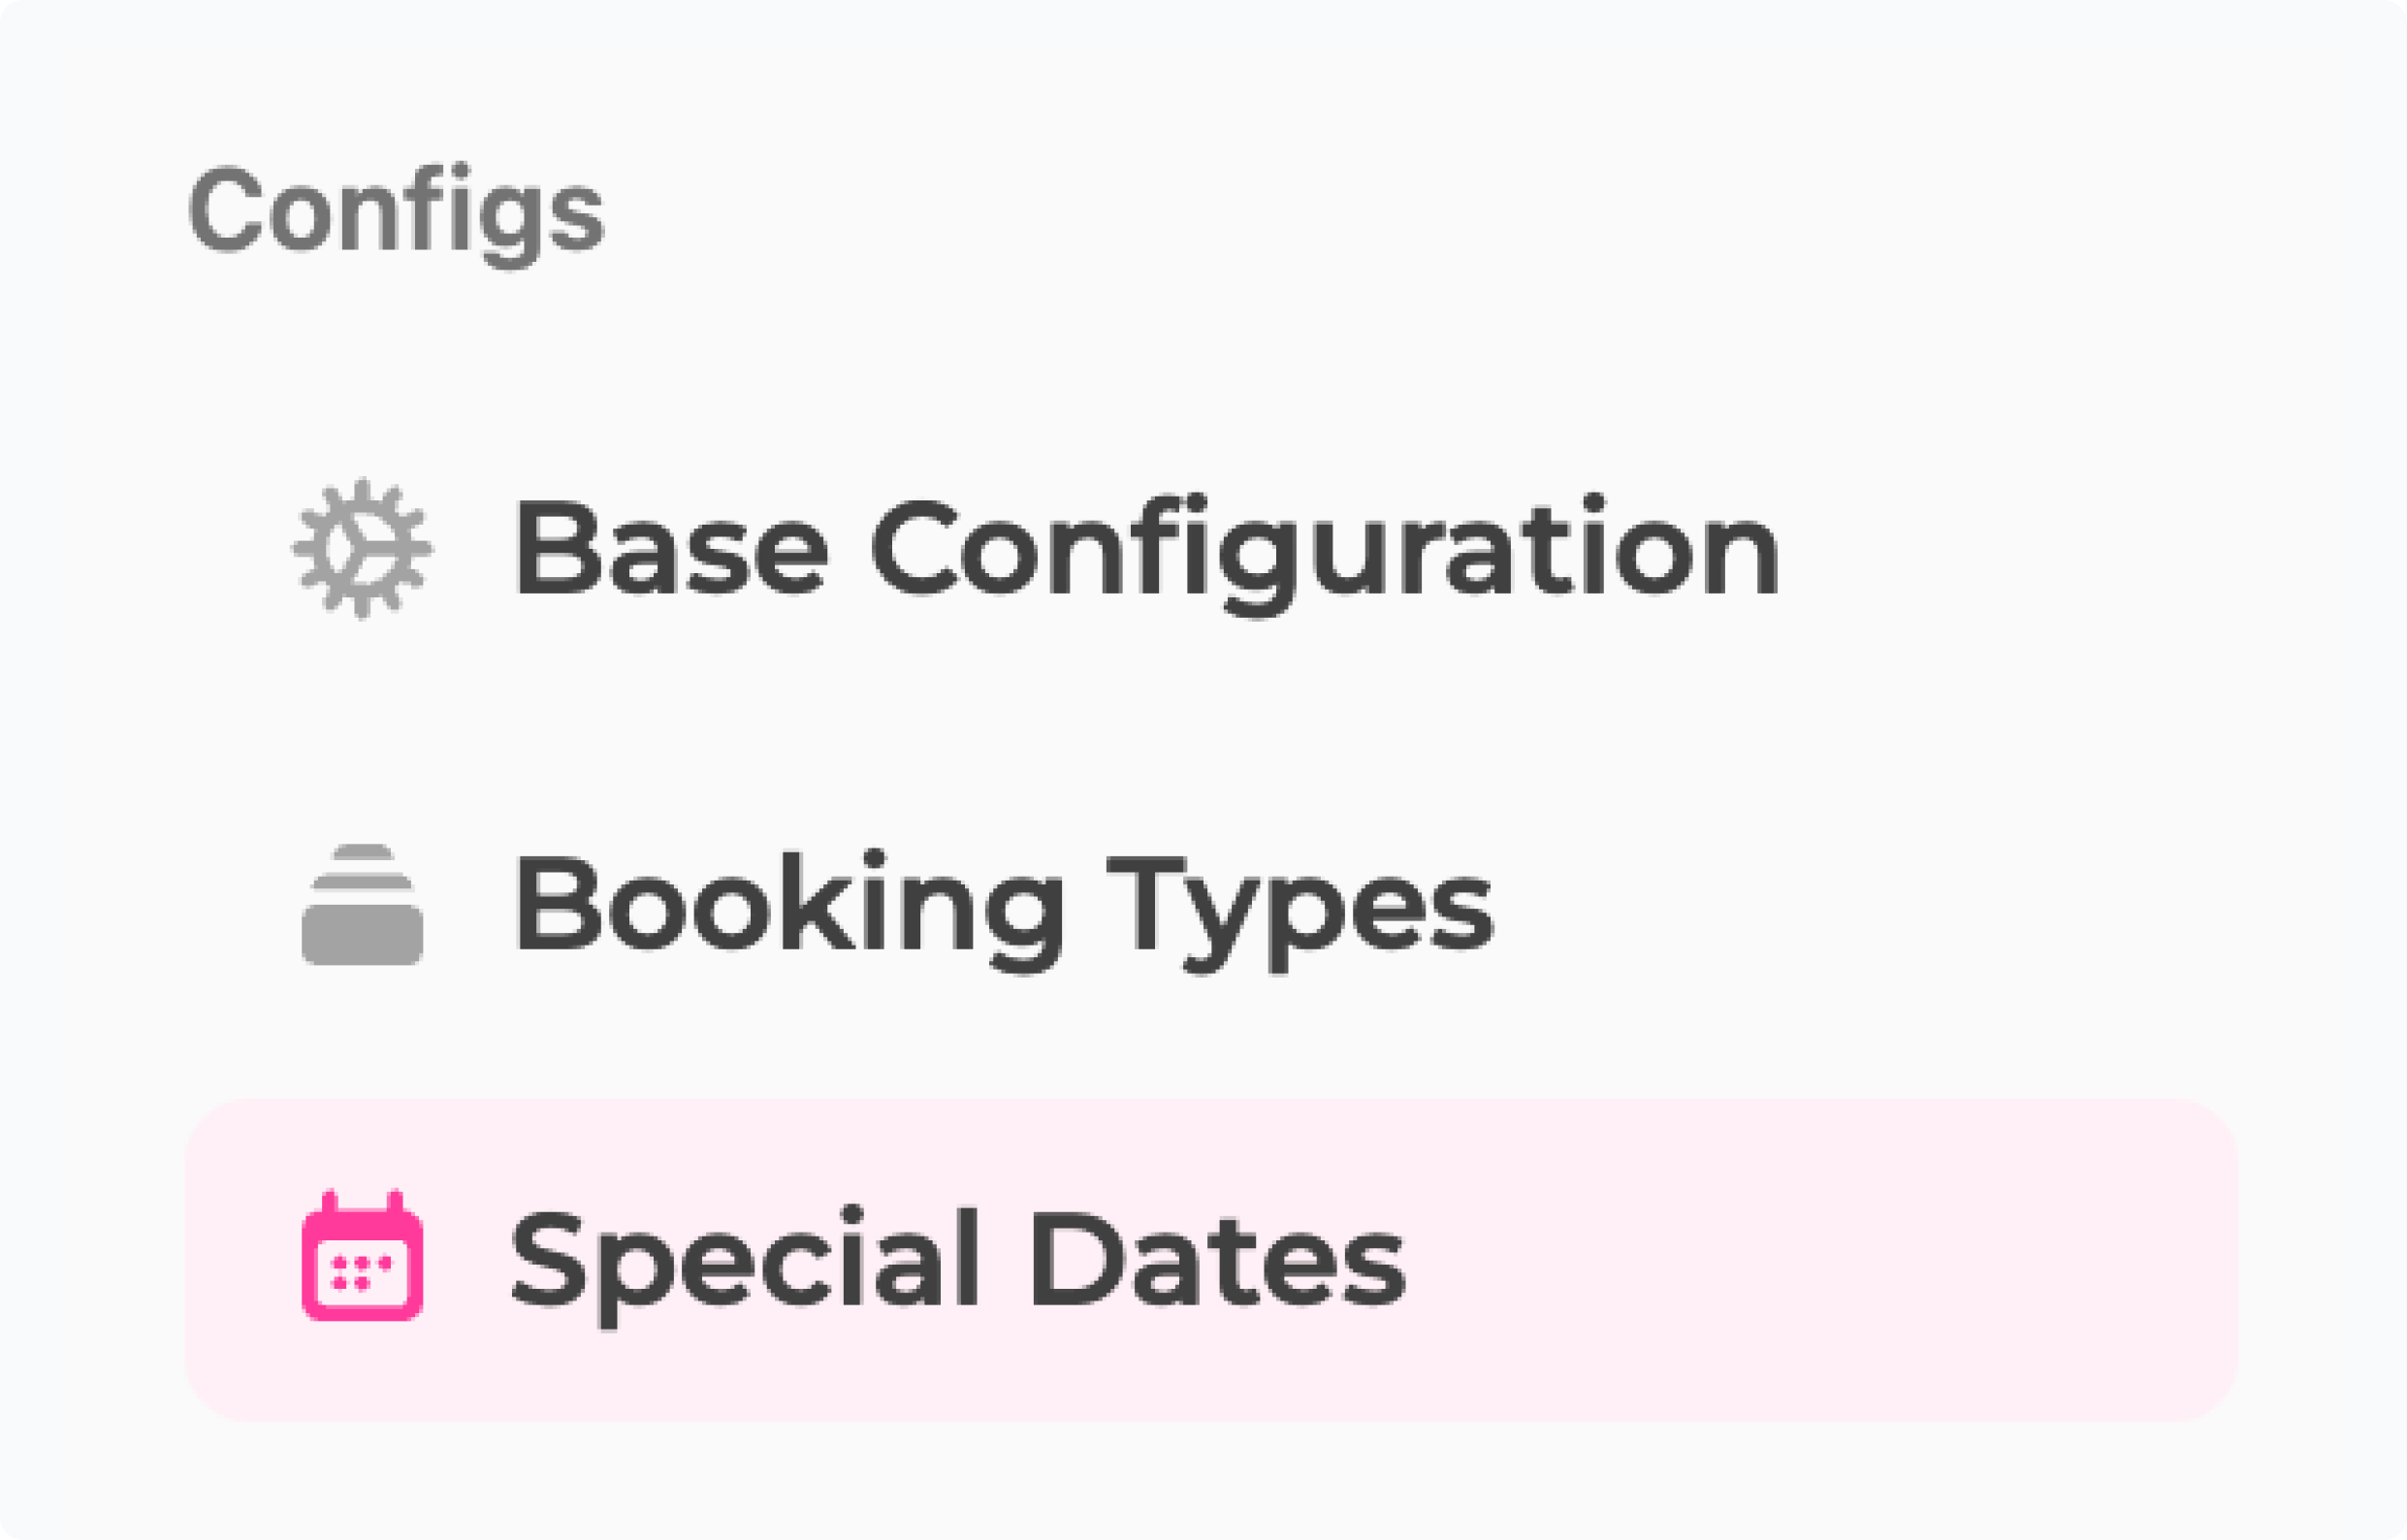Choose the first item under Configs
Viewport: 2407px width, 1540px height.
[1144, 549]
